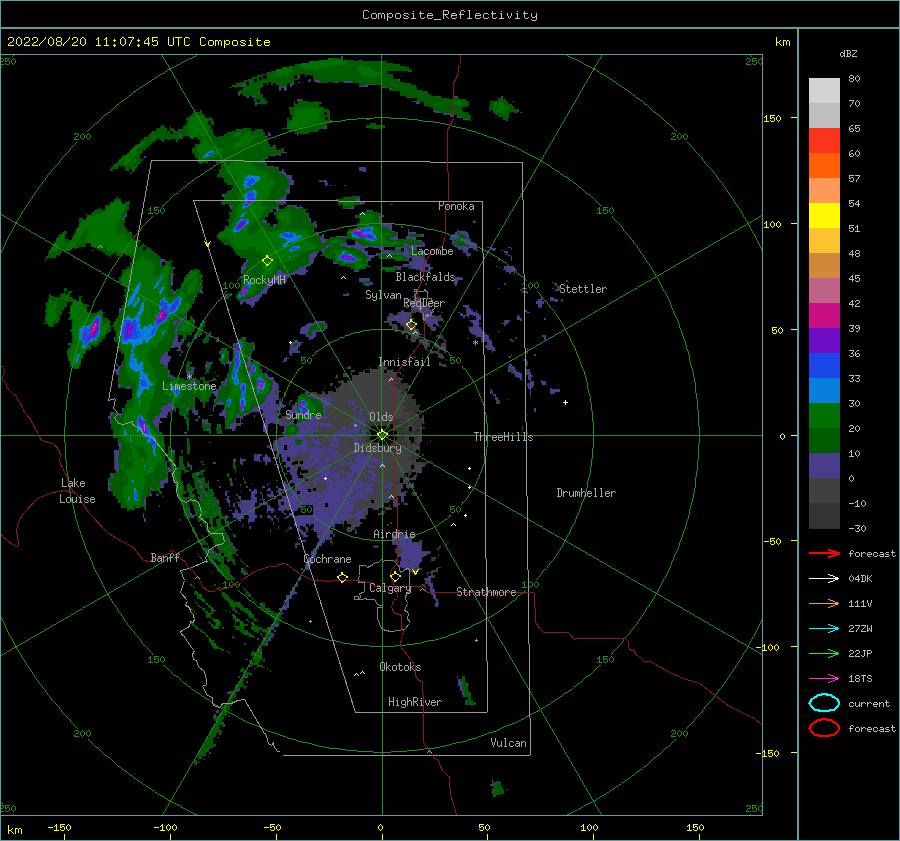Click the Airdrie label
The image size is (900, 841).
(x=394, y=534)
